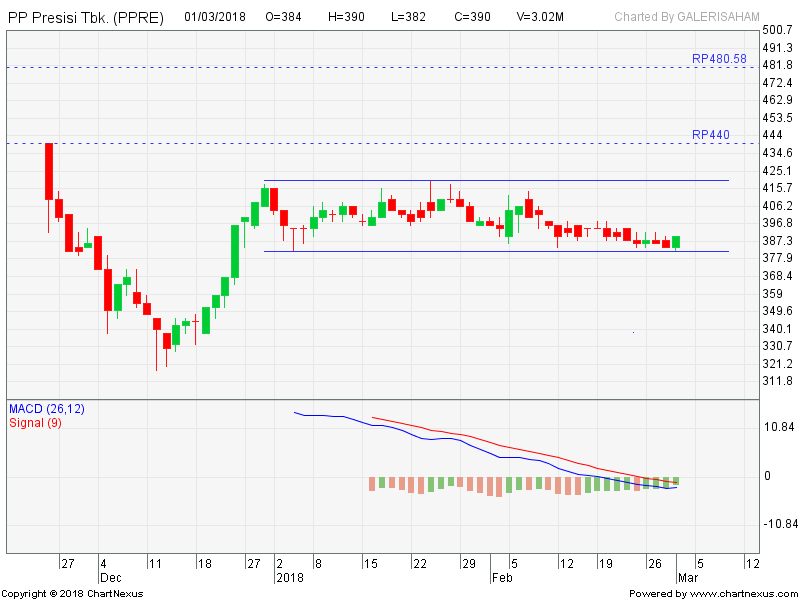
Task: Click the RP440 price level label
Action: (711, 135)
